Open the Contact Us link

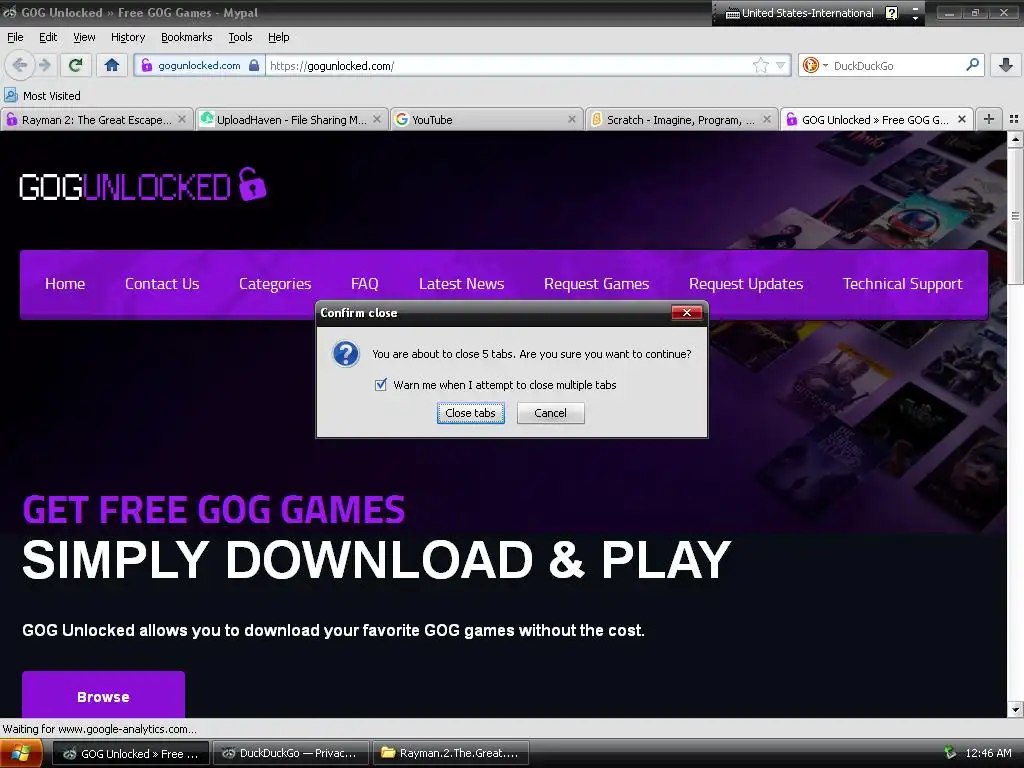[162, 283]
